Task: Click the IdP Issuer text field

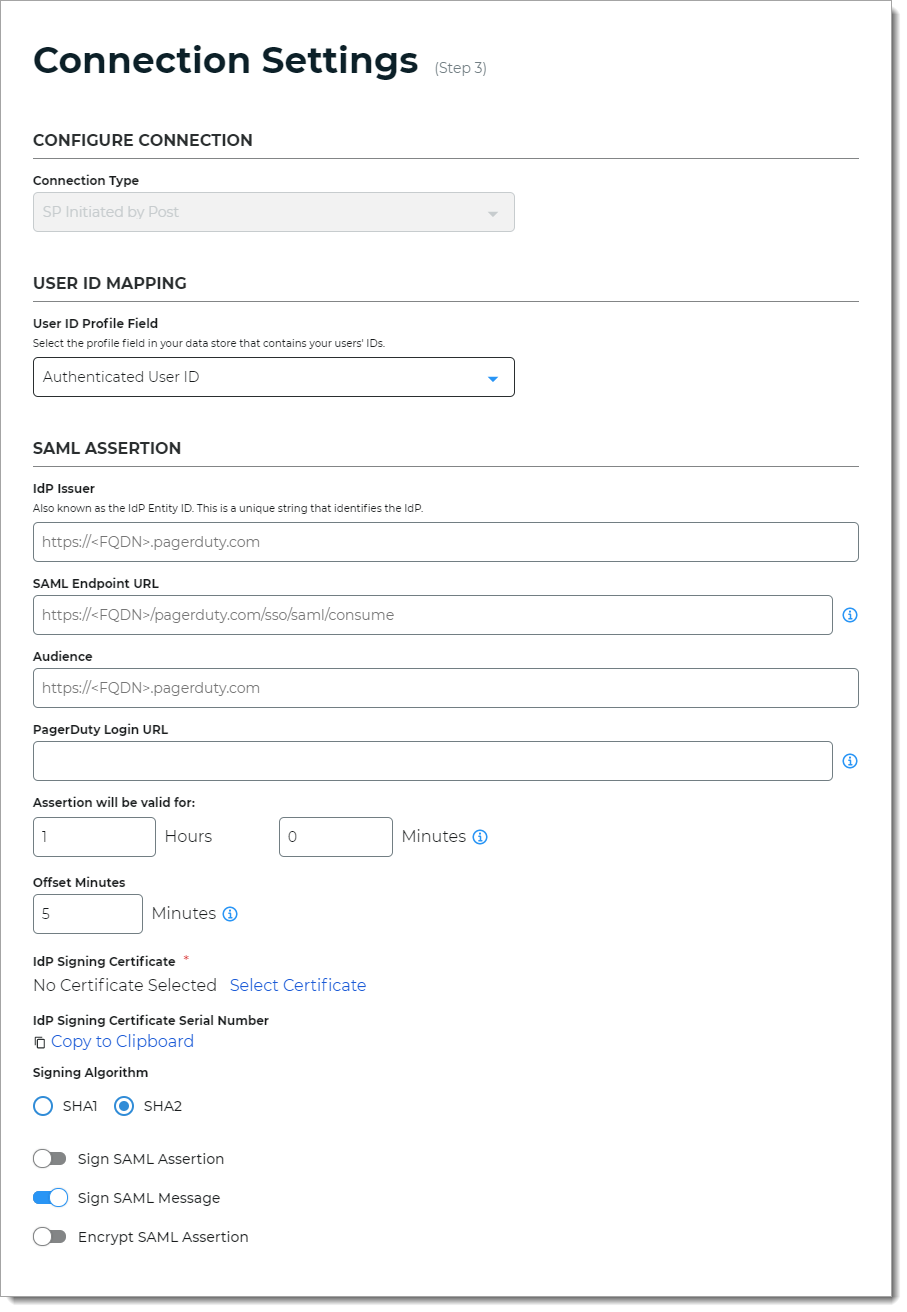Action: [446, 541]
